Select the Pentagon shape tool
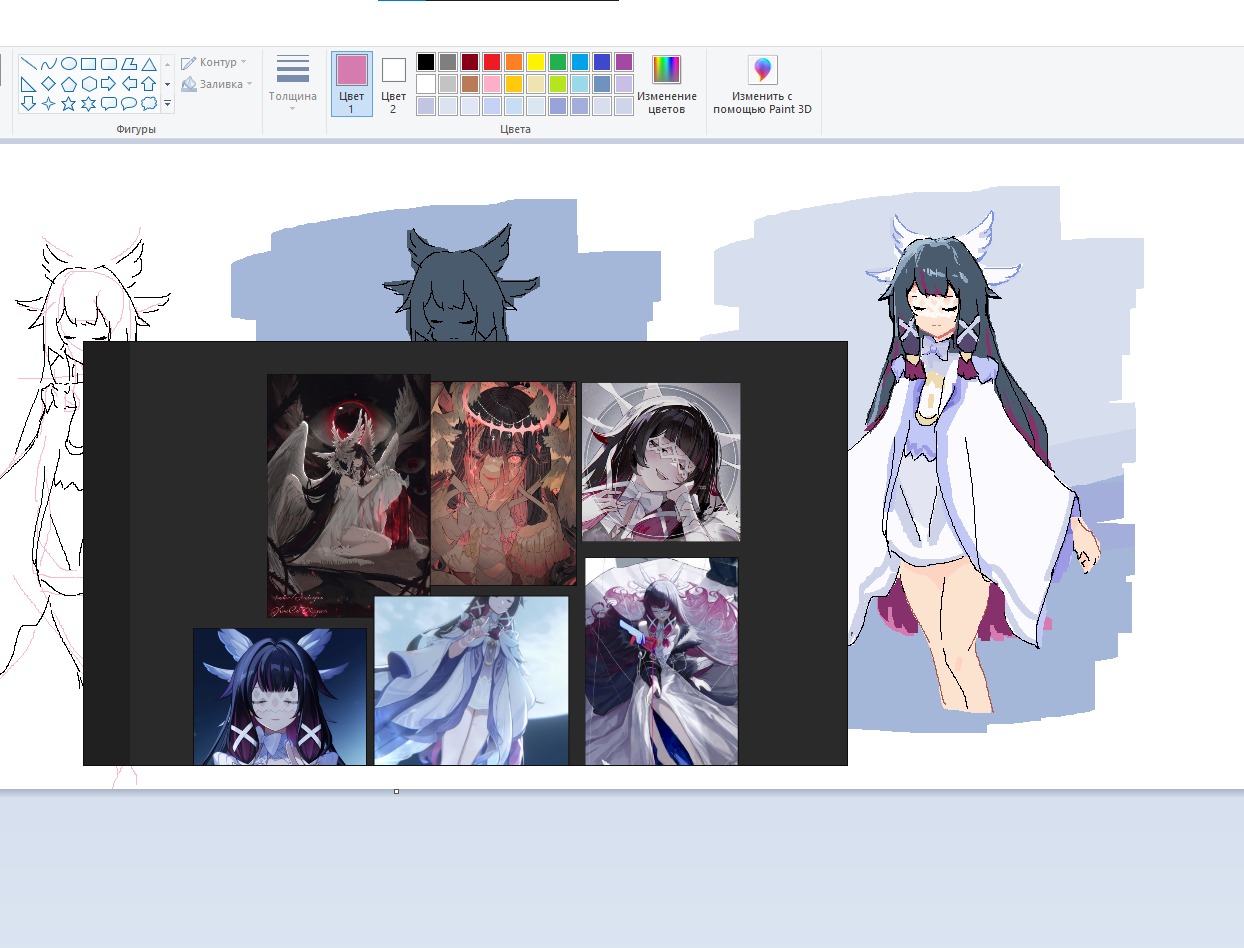Screen dimensions: 1244x948 pyautogui.click(x=68, y=83)
